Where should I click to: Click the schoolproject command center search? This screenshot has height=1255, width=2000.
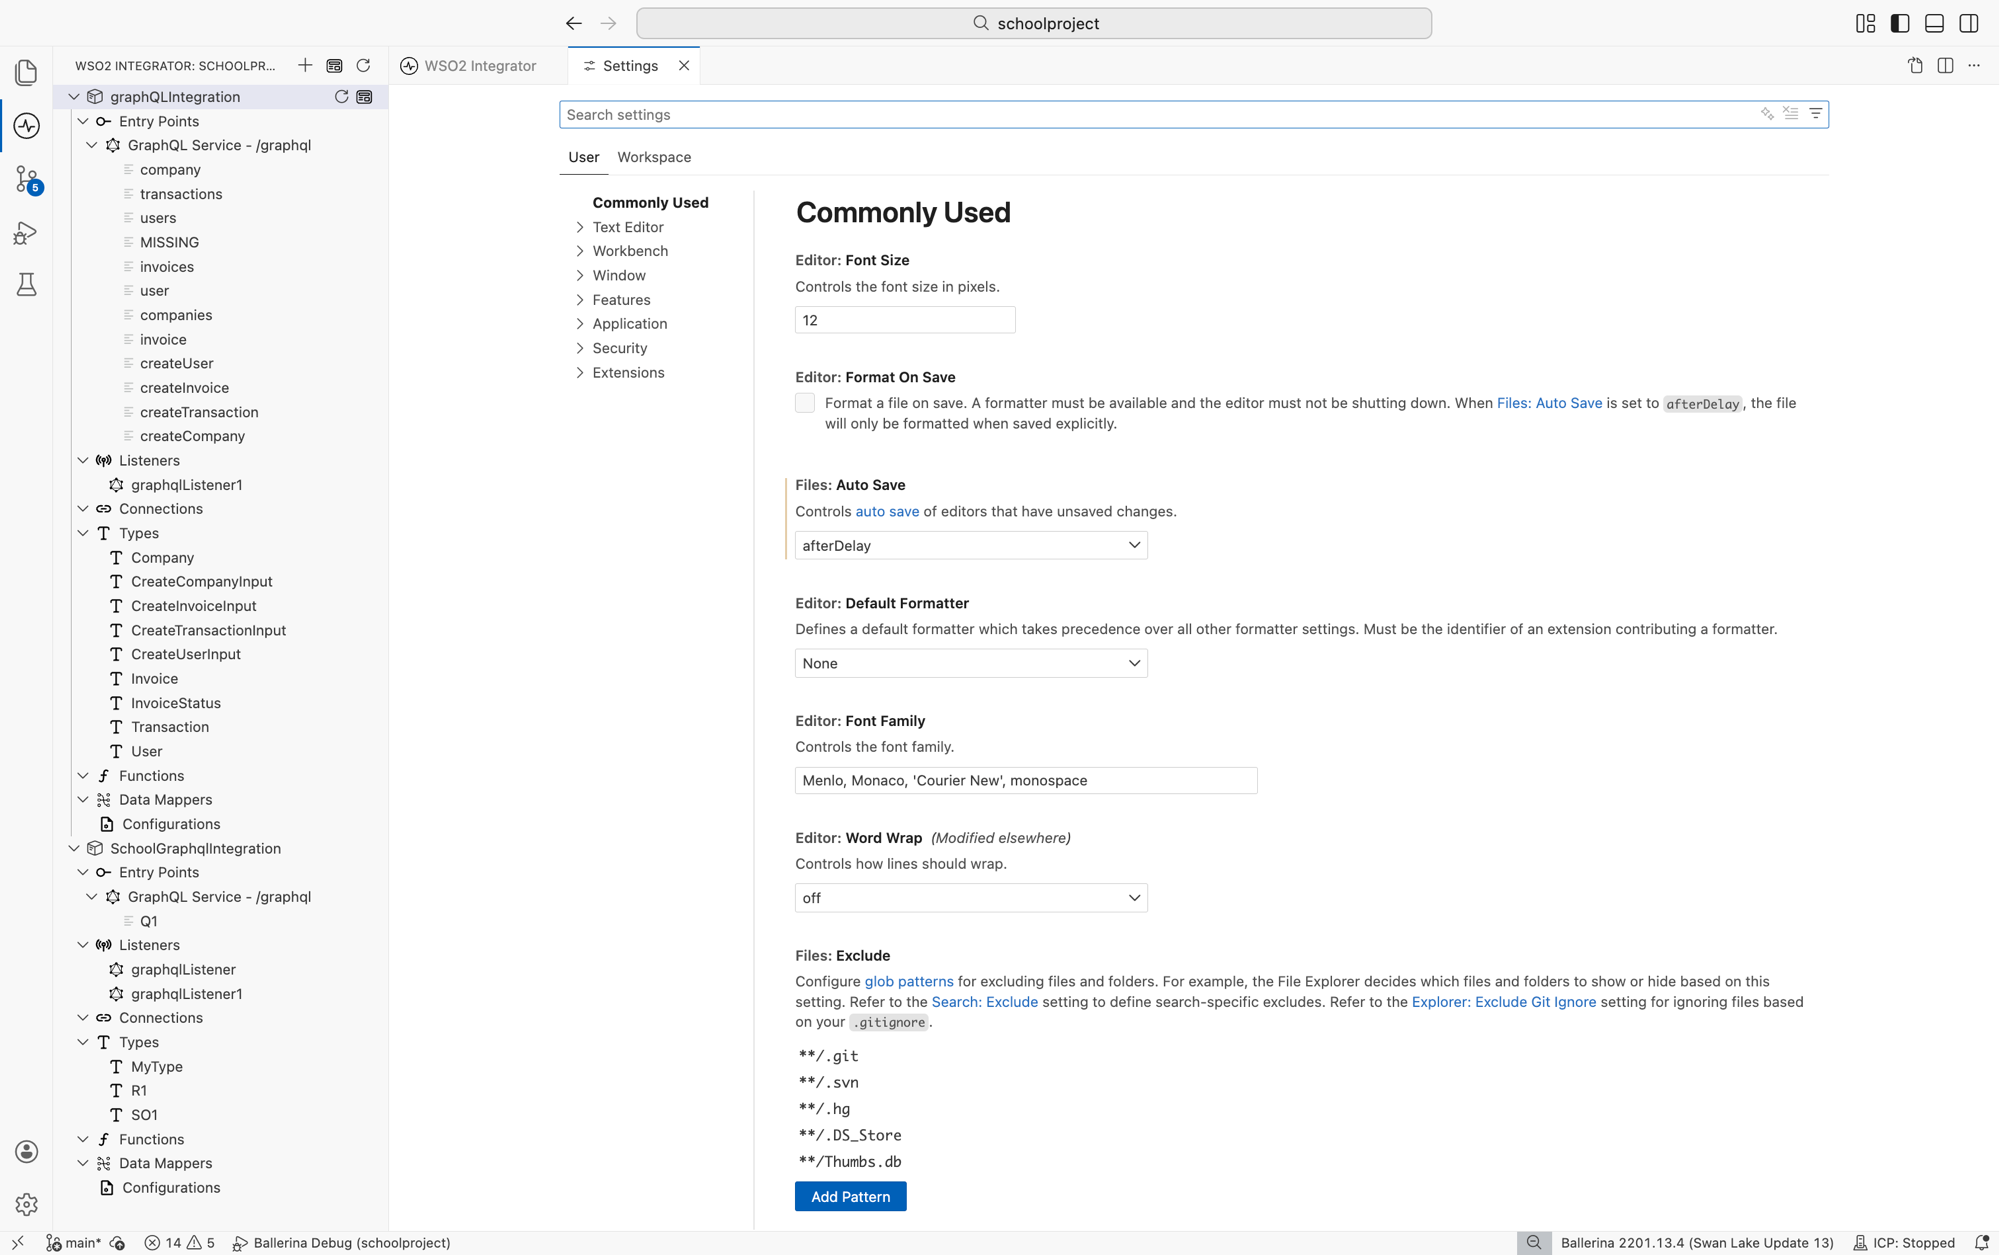click(1034, 23)
